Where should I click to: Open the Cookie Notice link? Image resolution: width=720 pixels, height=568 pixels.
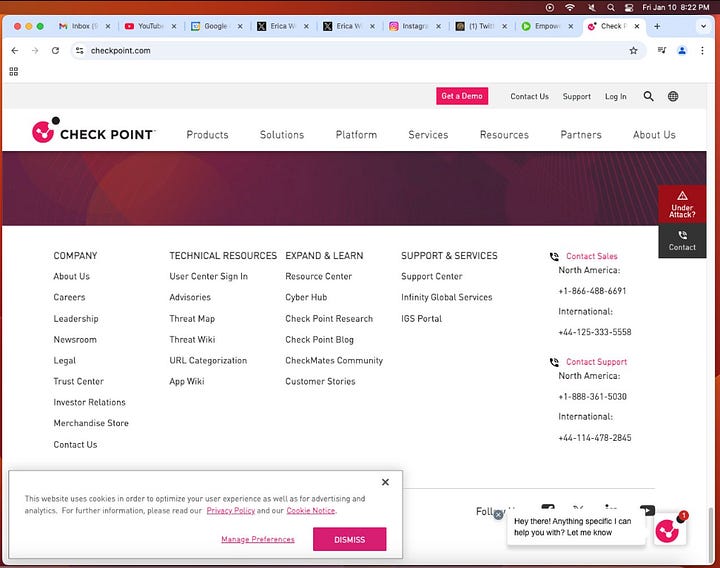pos(311,511)
